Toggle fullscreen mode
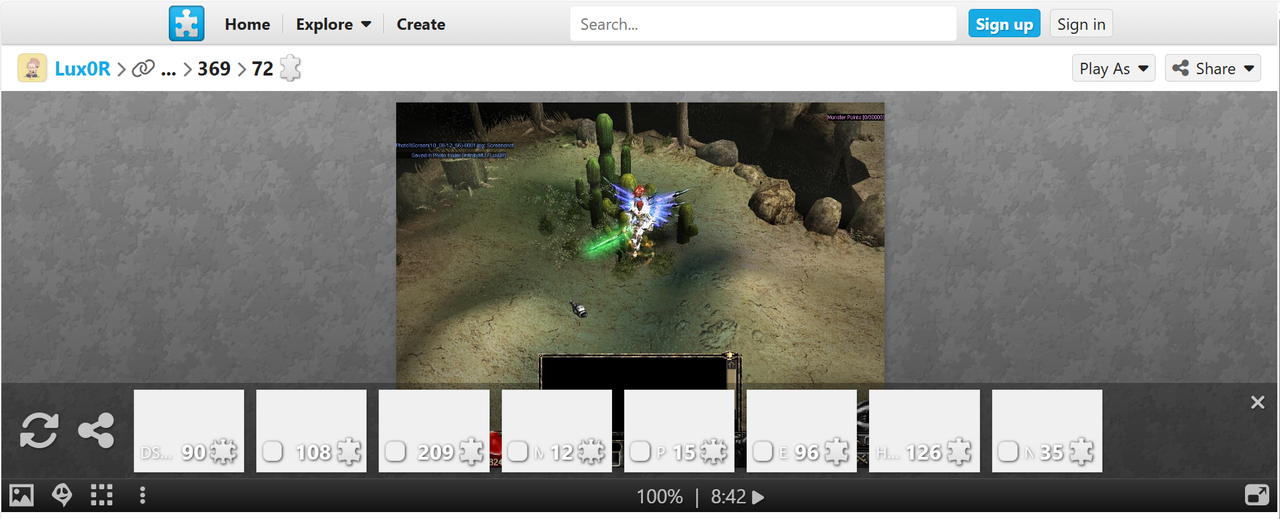The height and width of the screenshot is (519, 1280). 1257,495
